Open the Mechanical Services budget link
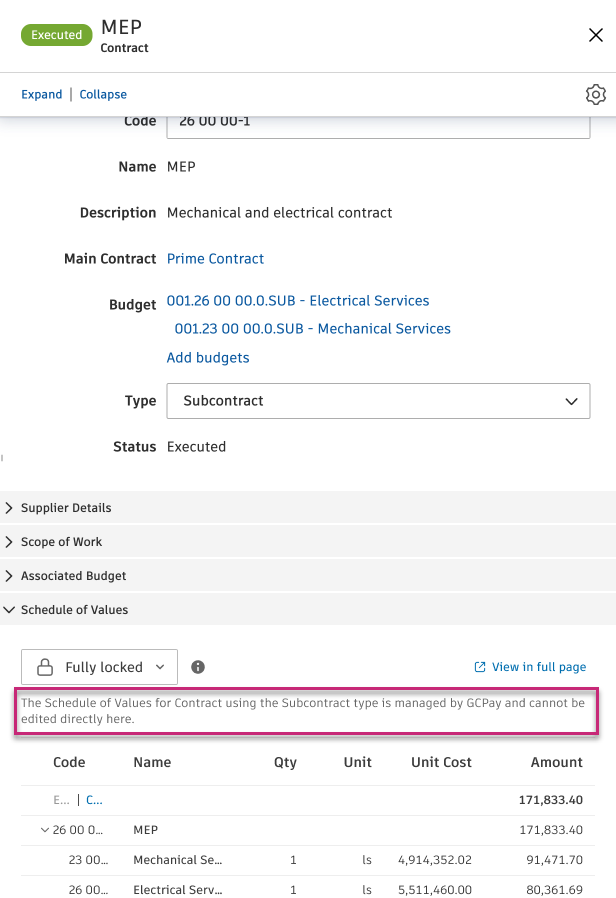The image size is (616, 898). click(313, 328)
